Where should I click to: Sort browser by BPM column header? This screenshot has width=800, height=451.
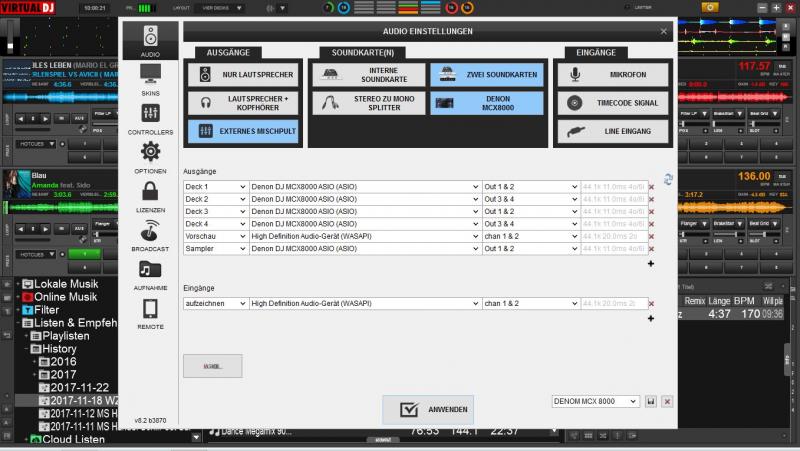coord(744,301)
